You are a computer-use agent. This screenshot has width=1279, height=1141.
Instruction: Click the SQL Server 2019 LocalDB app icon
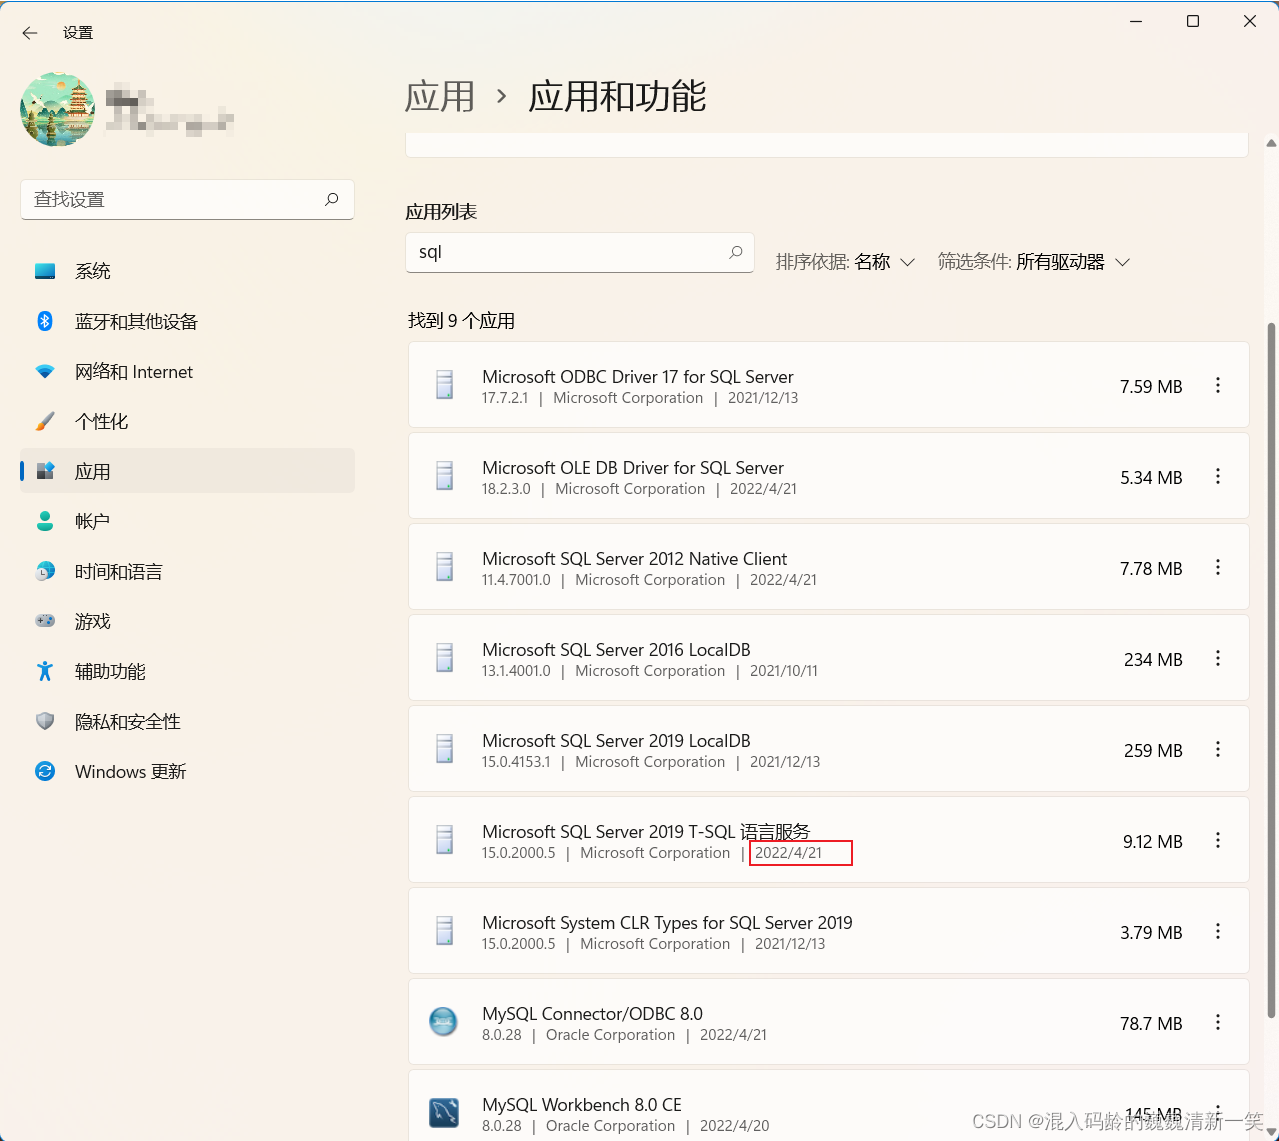[445, 749]
